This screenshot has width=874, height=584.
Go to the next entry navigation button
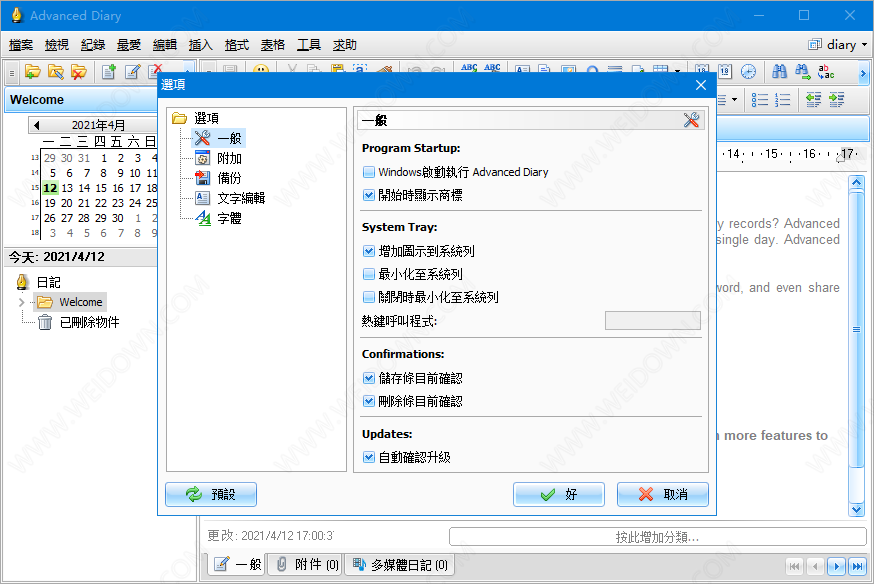(836, 566)
